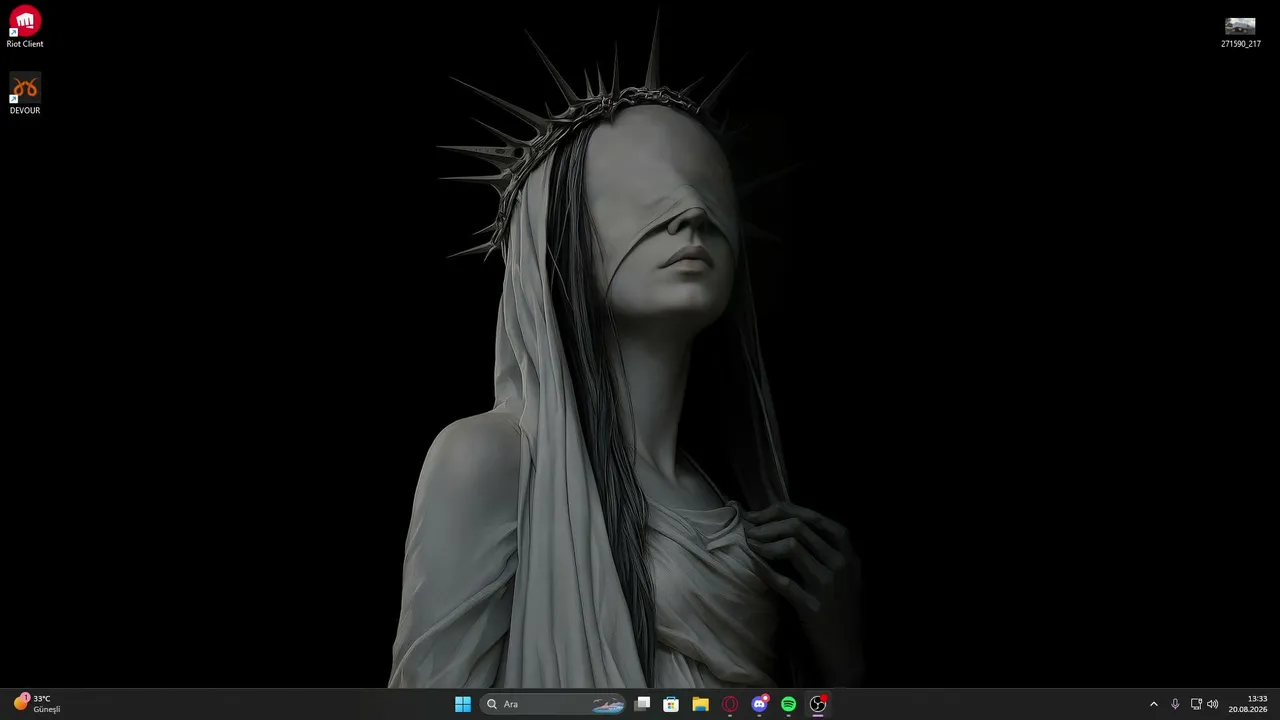1280x720 pixels.
Task: Click the Ara search box in taskbar
Action: coord(553,704)
